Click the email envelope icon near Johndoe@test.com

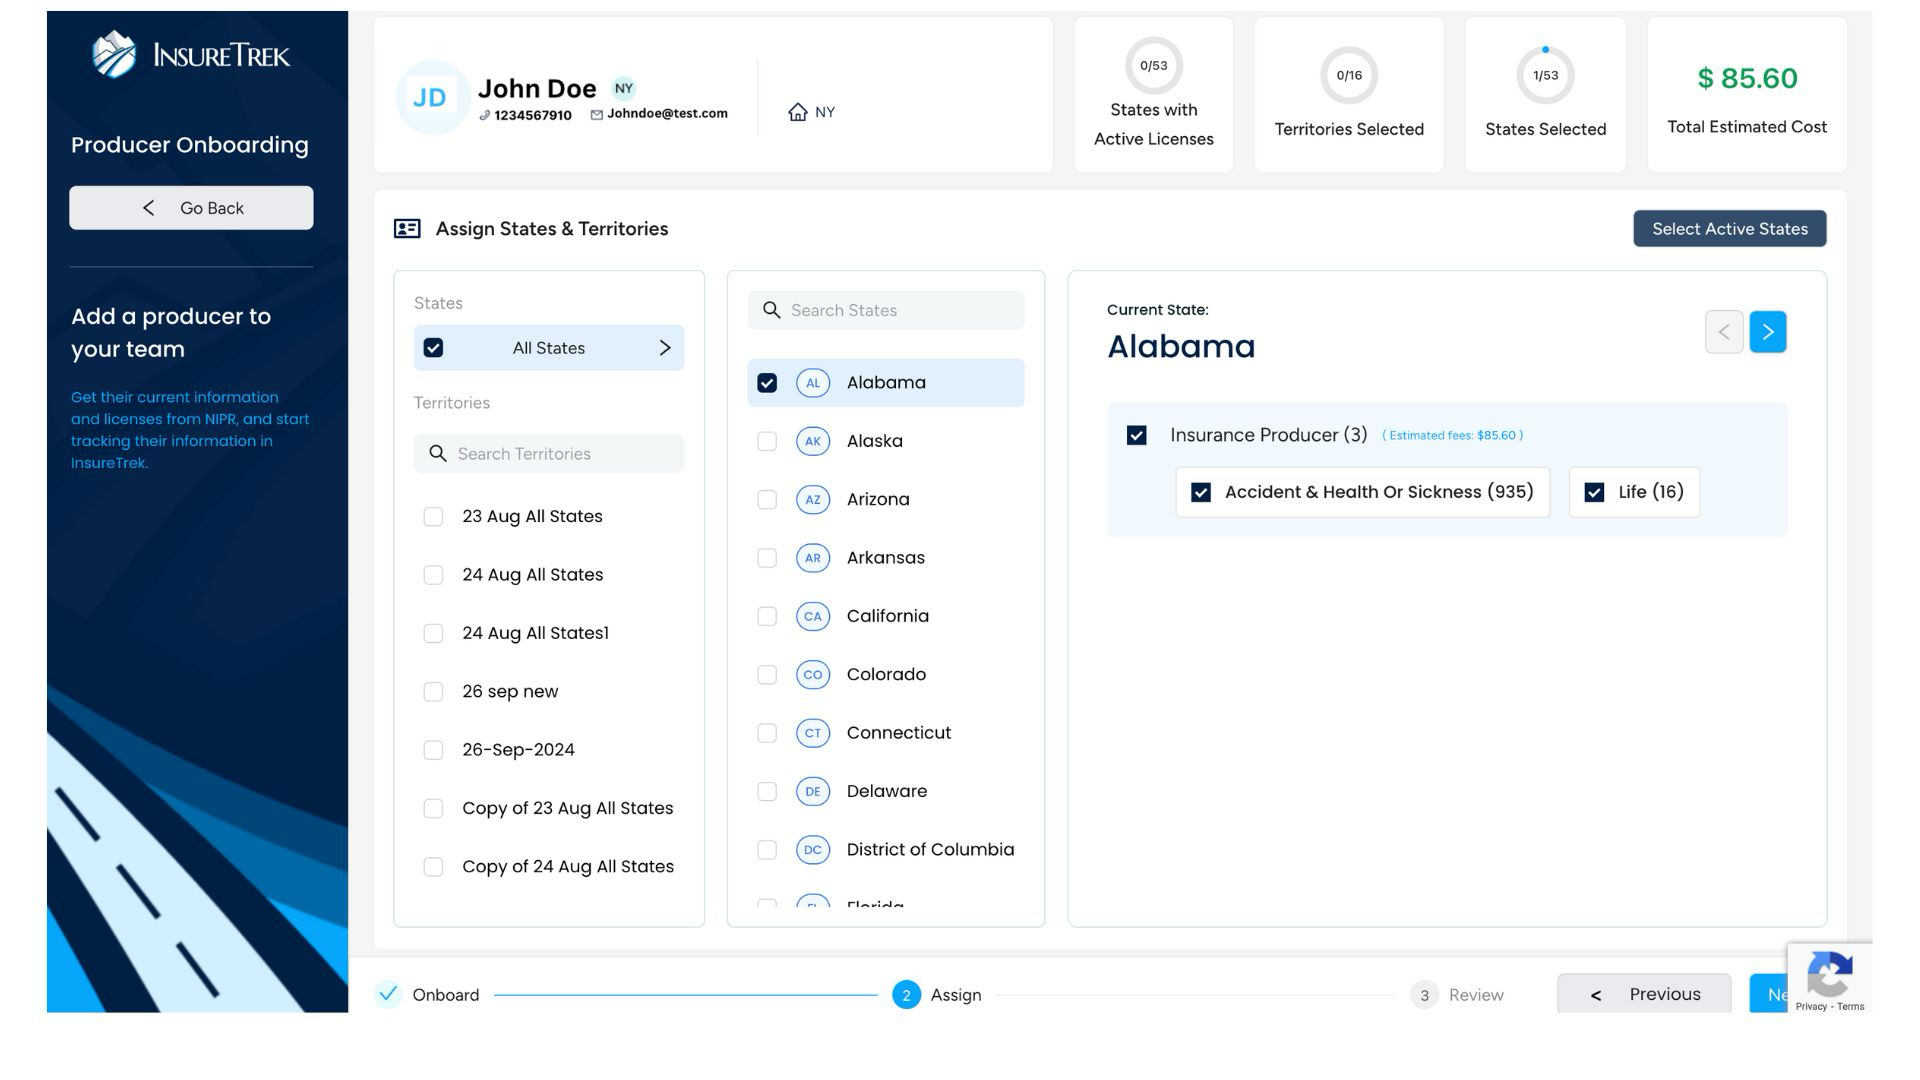click(596, 115)
